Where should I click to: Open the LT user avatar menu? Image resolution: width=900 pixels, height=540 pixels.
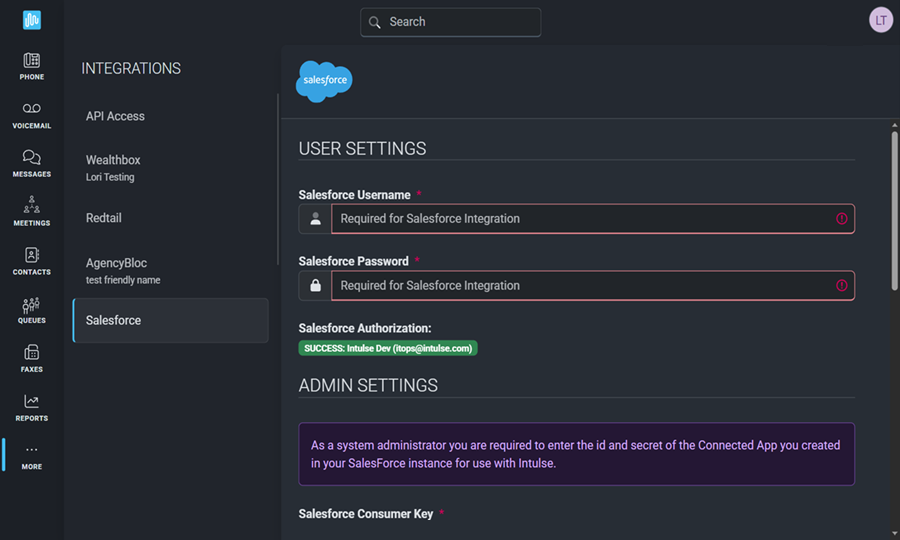coord(880,20)
